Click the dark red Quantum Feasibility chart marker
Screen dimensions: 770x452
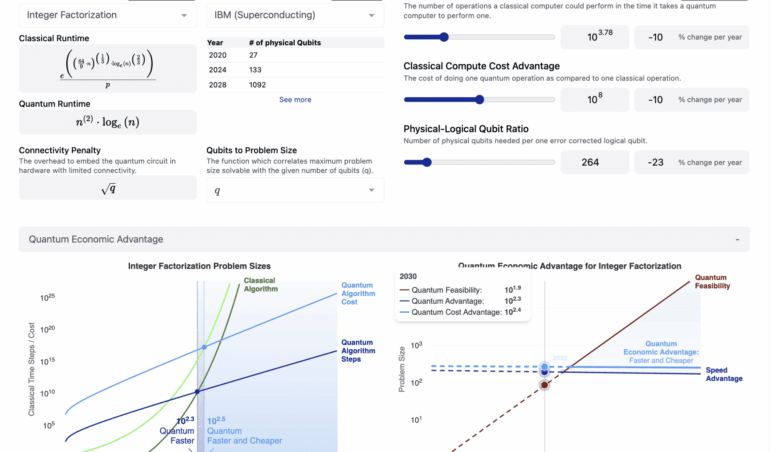pyautogui.click(x=544, y=384)
